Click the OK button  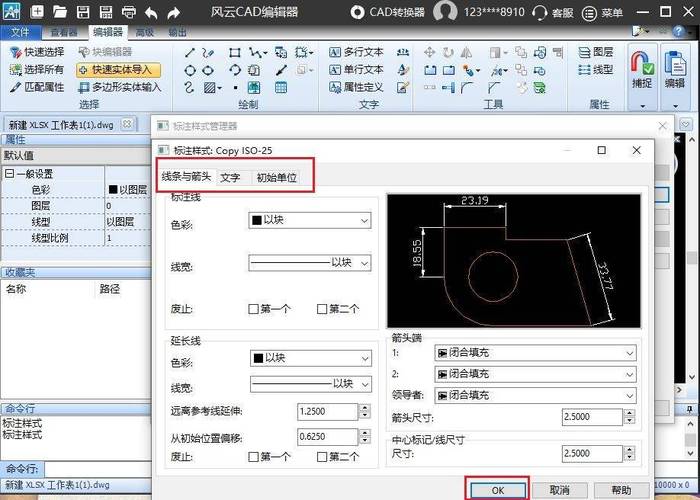click(499, 490)
